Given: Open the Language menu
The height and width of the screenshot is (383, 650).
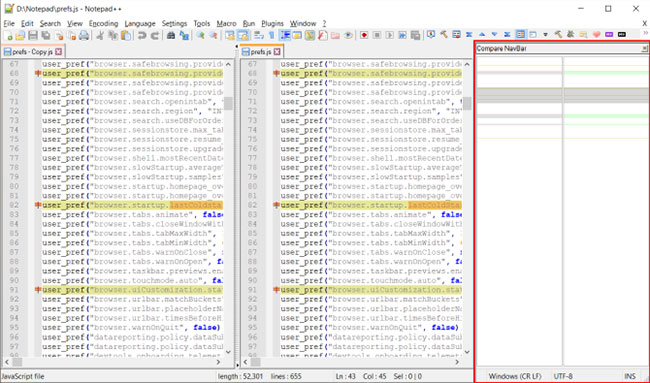Looking at the screenshot, I should [x=140, y=24].
